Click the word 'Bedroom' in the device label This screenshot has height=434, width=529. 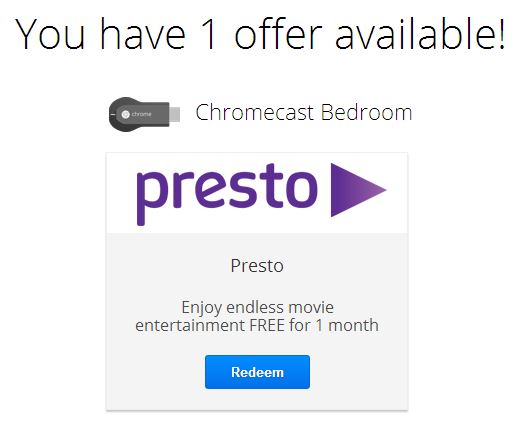(366, 112)
